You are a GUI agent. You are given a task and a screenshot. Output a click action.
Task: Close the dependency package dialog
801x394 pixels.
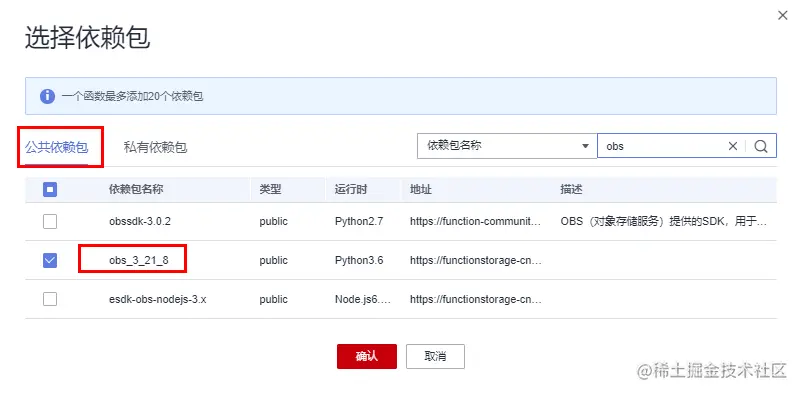coord(782,16)
